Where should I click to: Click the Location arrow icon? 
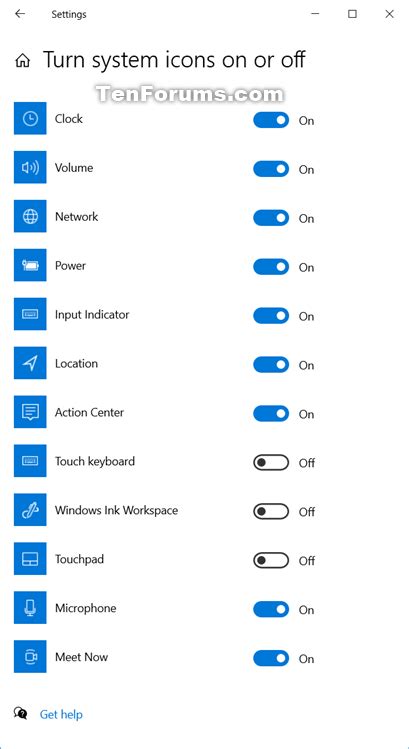pos(30,363)
